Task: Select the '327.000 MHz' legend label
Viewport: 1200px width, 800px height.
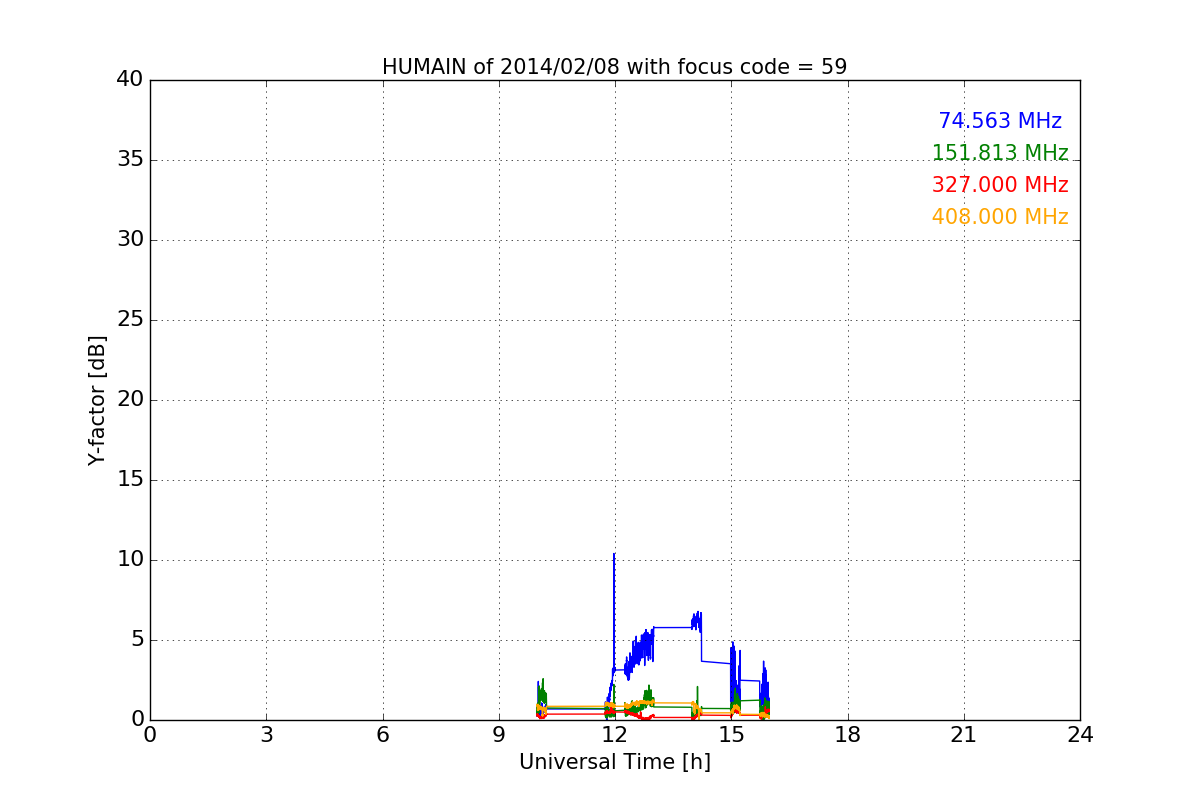Action: pos(1000,185)
